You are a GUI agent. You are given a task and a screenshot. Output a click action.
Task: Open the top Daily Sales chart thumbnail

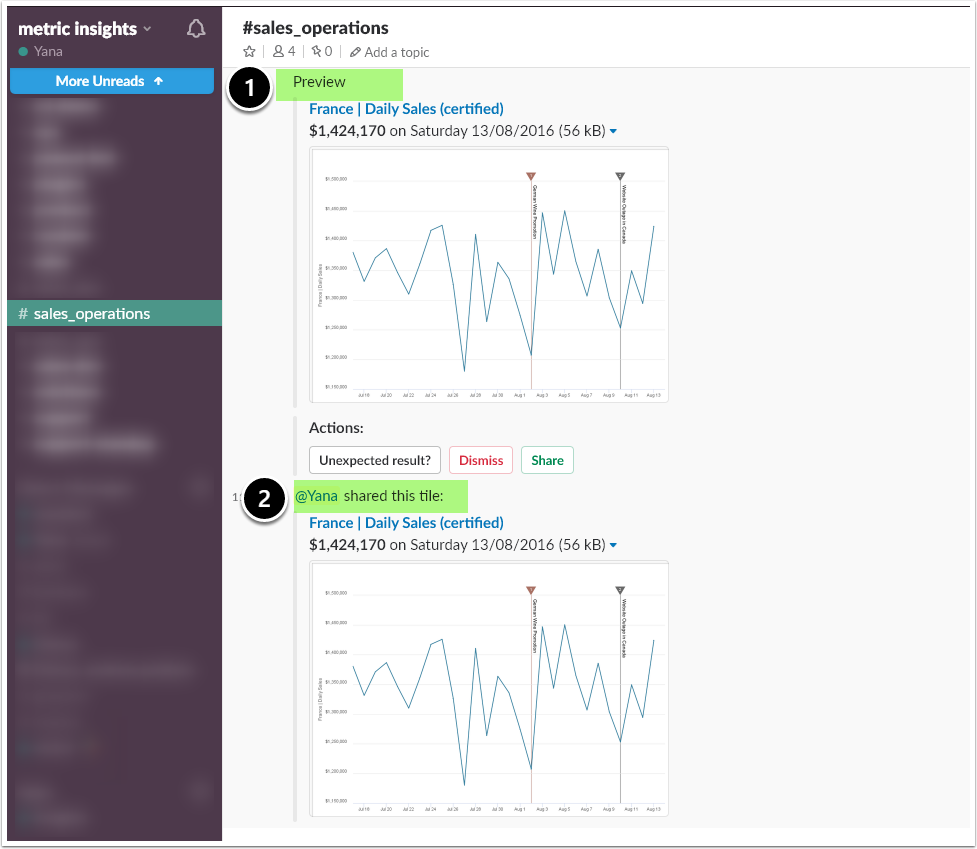(x=489, y=275)
